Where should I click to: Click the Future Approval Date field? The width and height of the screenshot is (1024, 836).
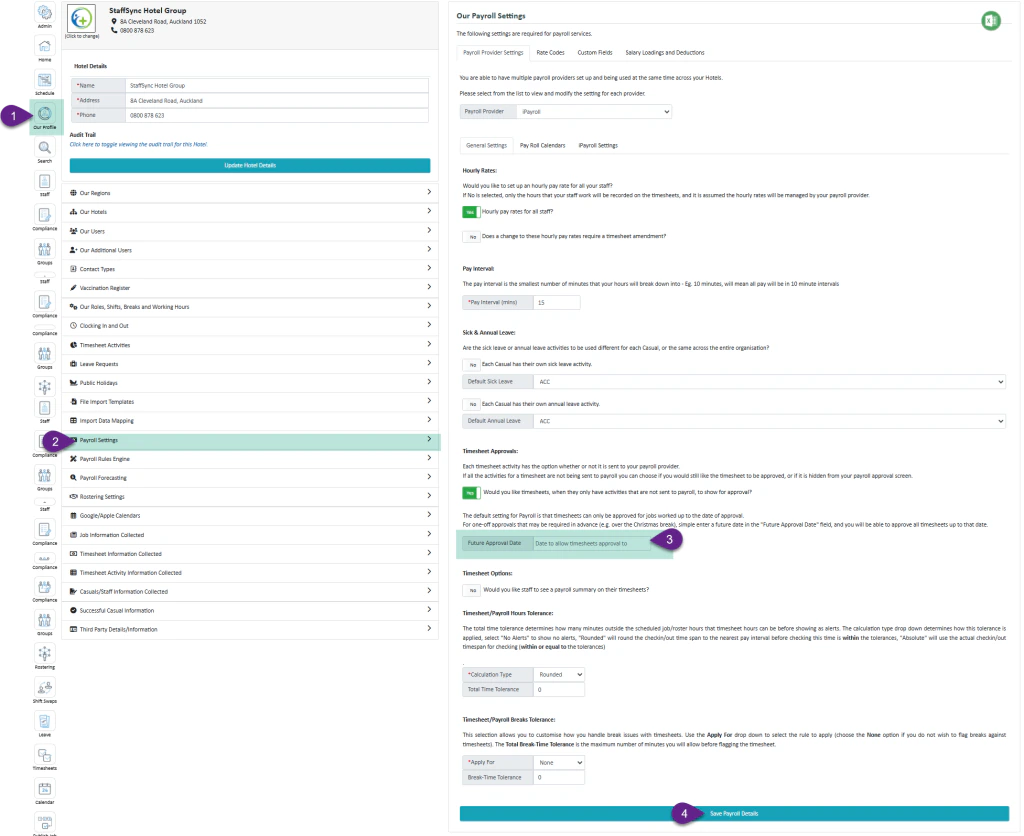pos(592,543)
